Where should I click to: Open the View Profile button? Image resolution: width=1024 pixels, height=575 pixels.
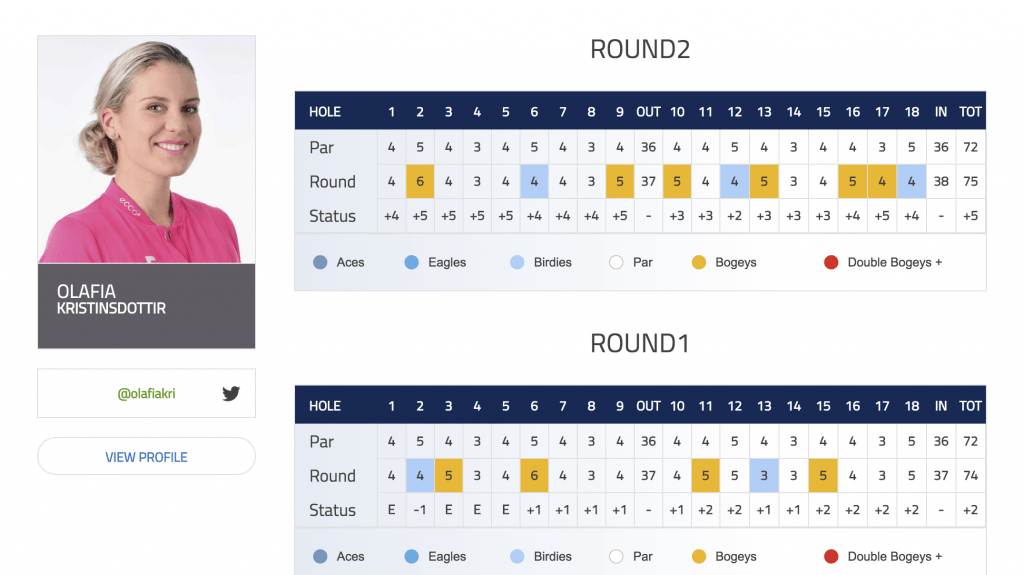coord(146,457)
